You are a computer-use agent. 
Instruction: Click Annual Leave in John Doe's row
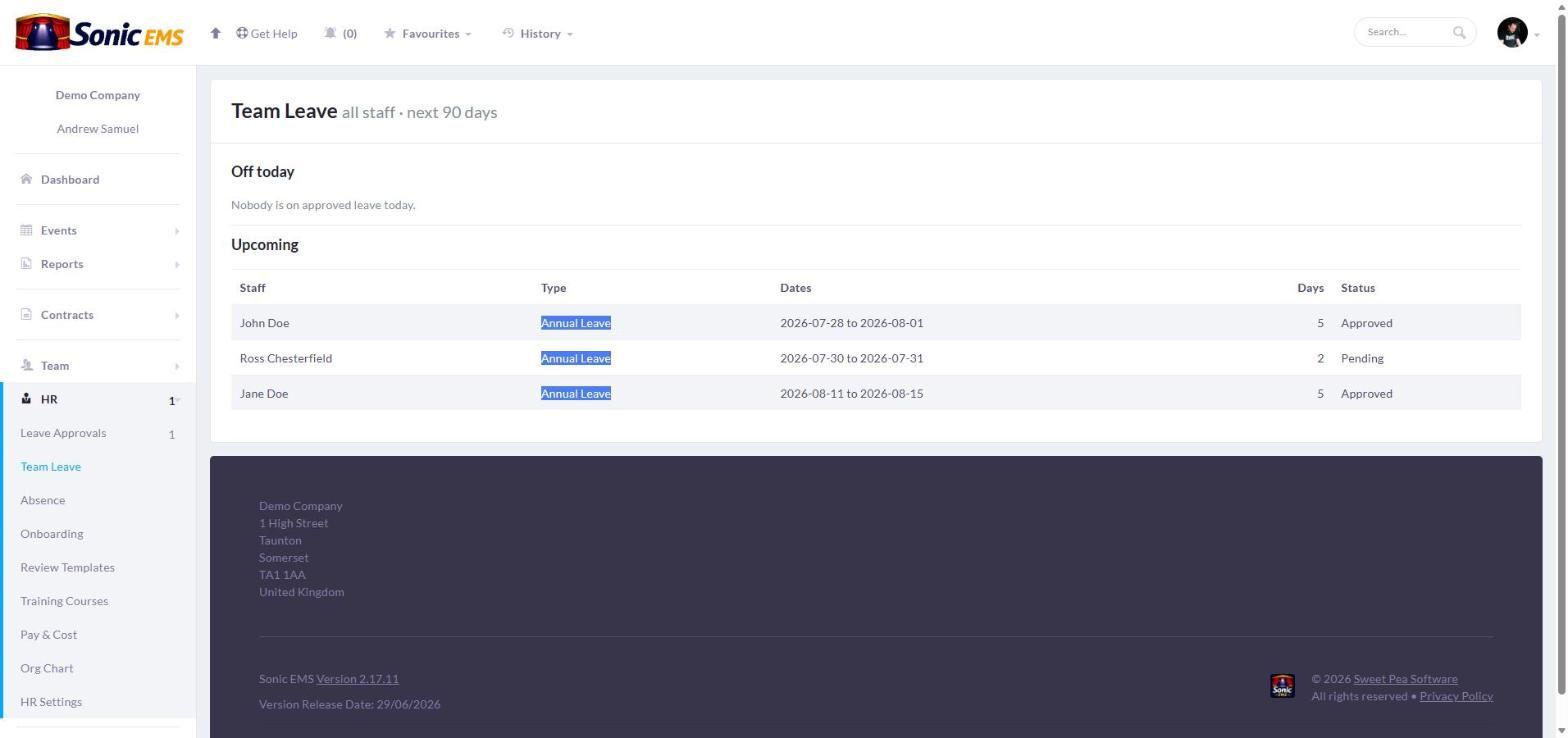coord(576,323)
